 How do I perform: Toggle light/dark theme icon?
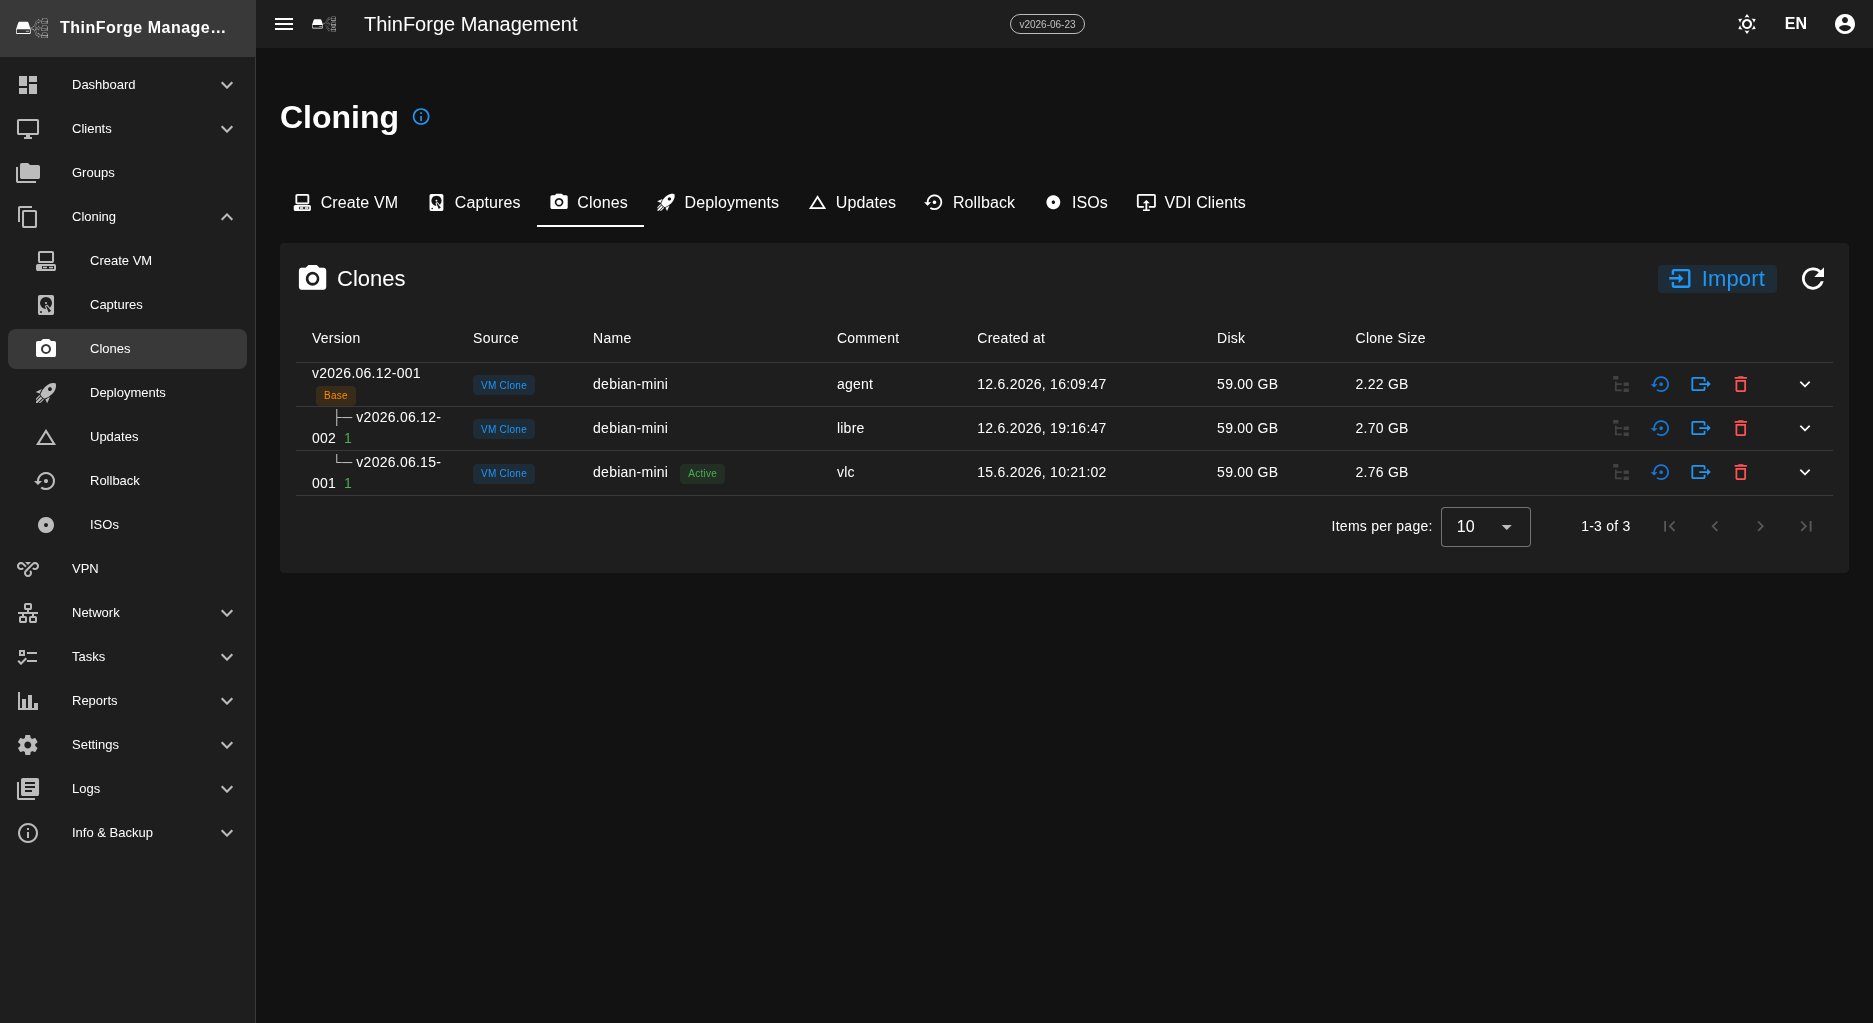[x=1746, y=24]
